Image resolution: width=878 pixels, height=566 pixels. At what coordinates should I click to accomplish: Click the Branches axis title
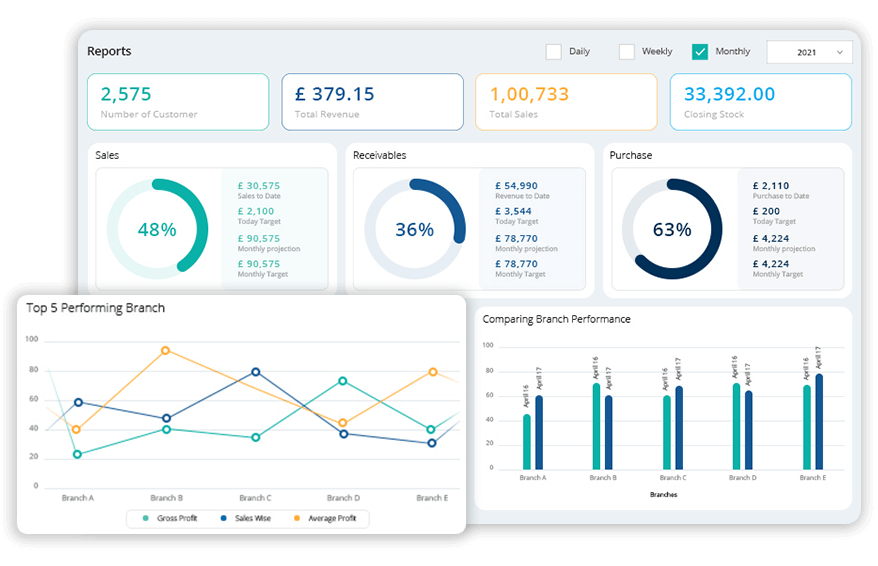tap(664, 494)
